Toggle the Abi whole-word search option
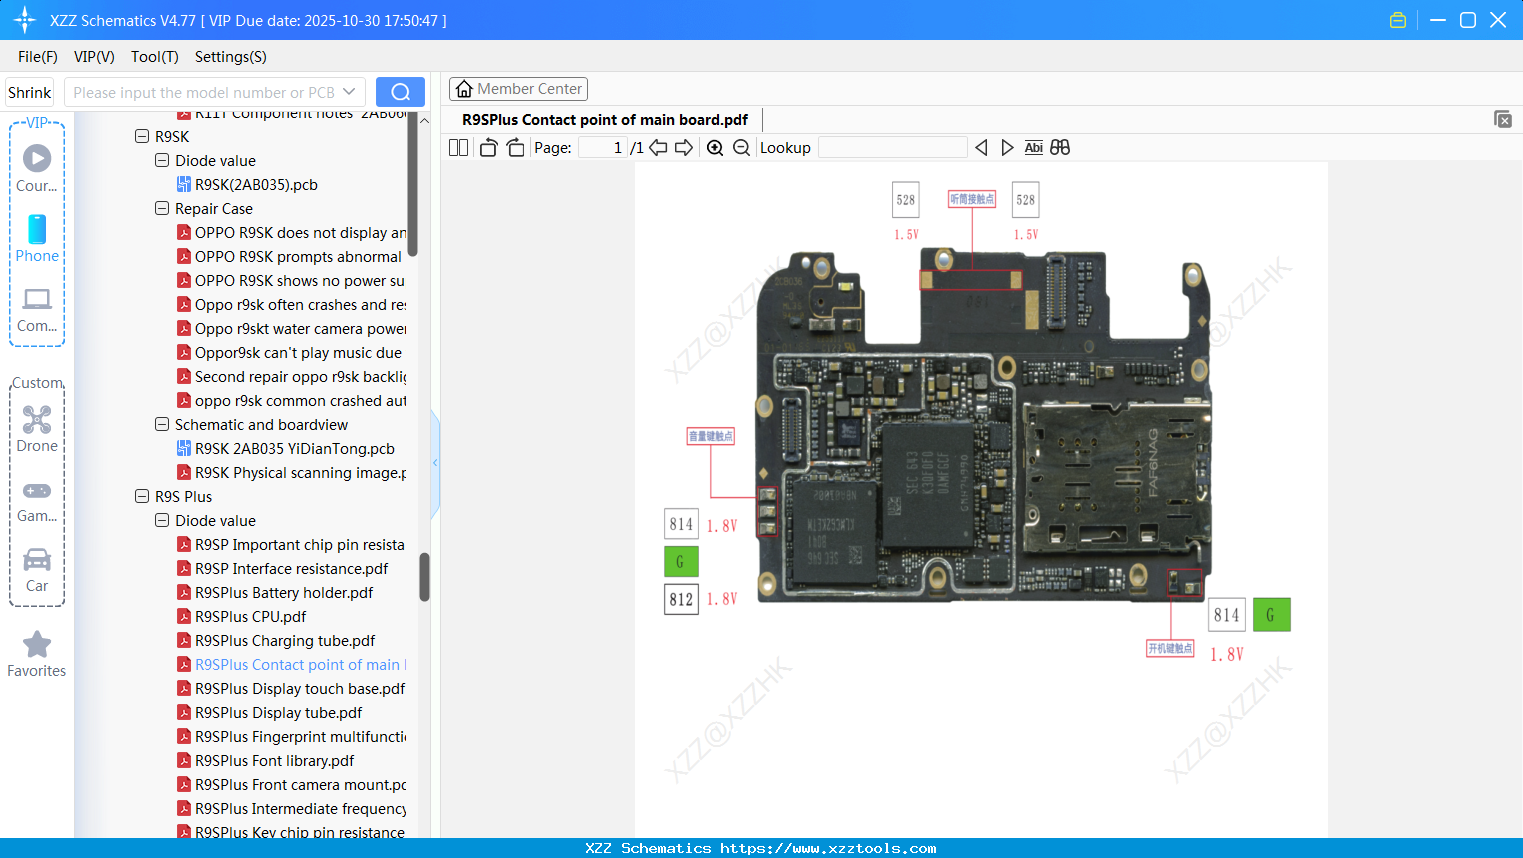1523x858 pixels. click(x=1033, y=147)
